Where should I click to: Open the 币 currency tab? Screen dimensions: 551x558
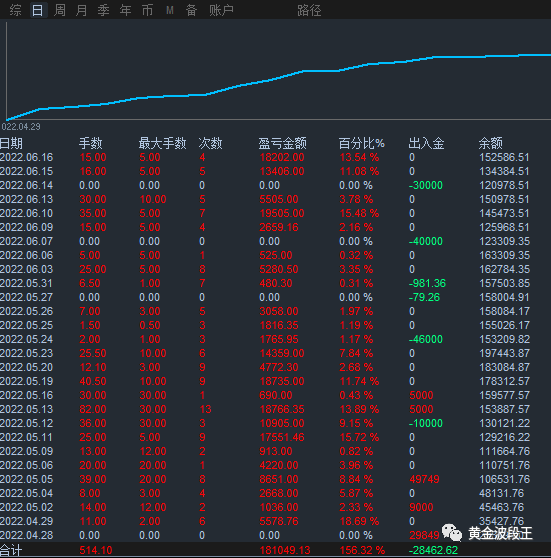(x=147, y=10)
